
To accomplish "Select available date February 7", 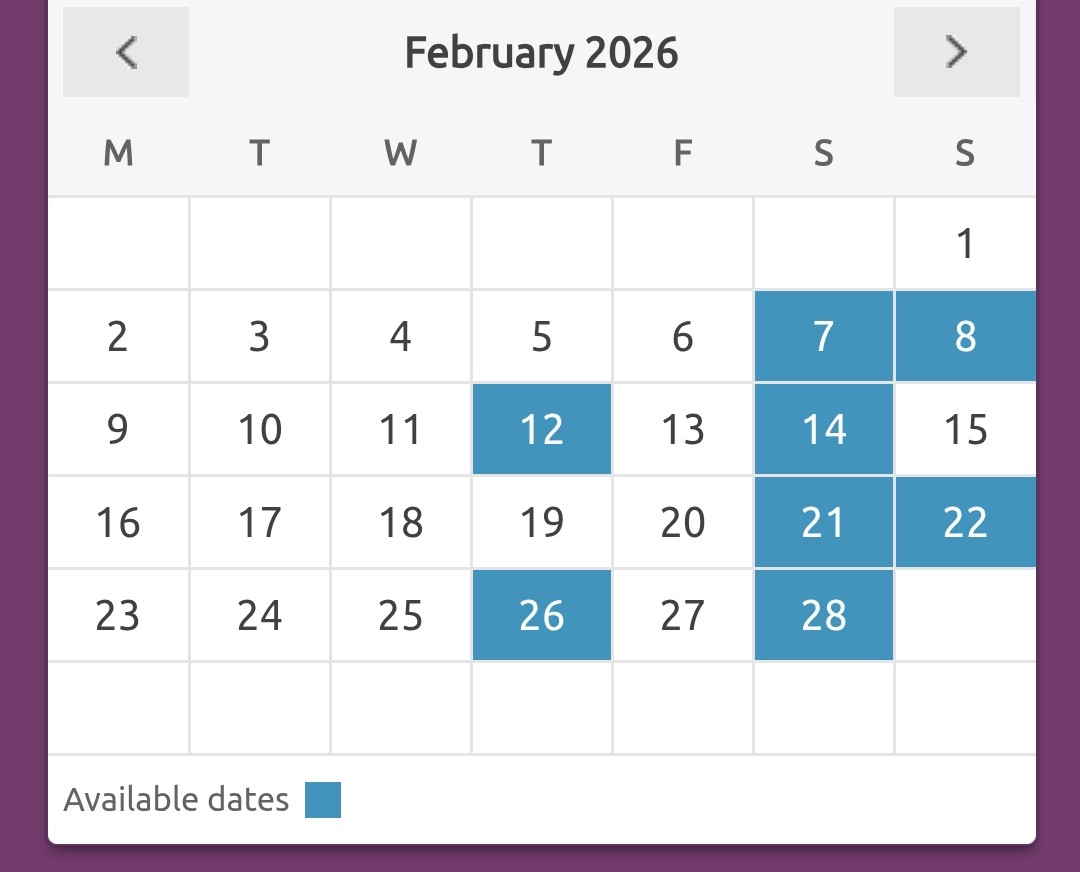I will coord(824,337).
